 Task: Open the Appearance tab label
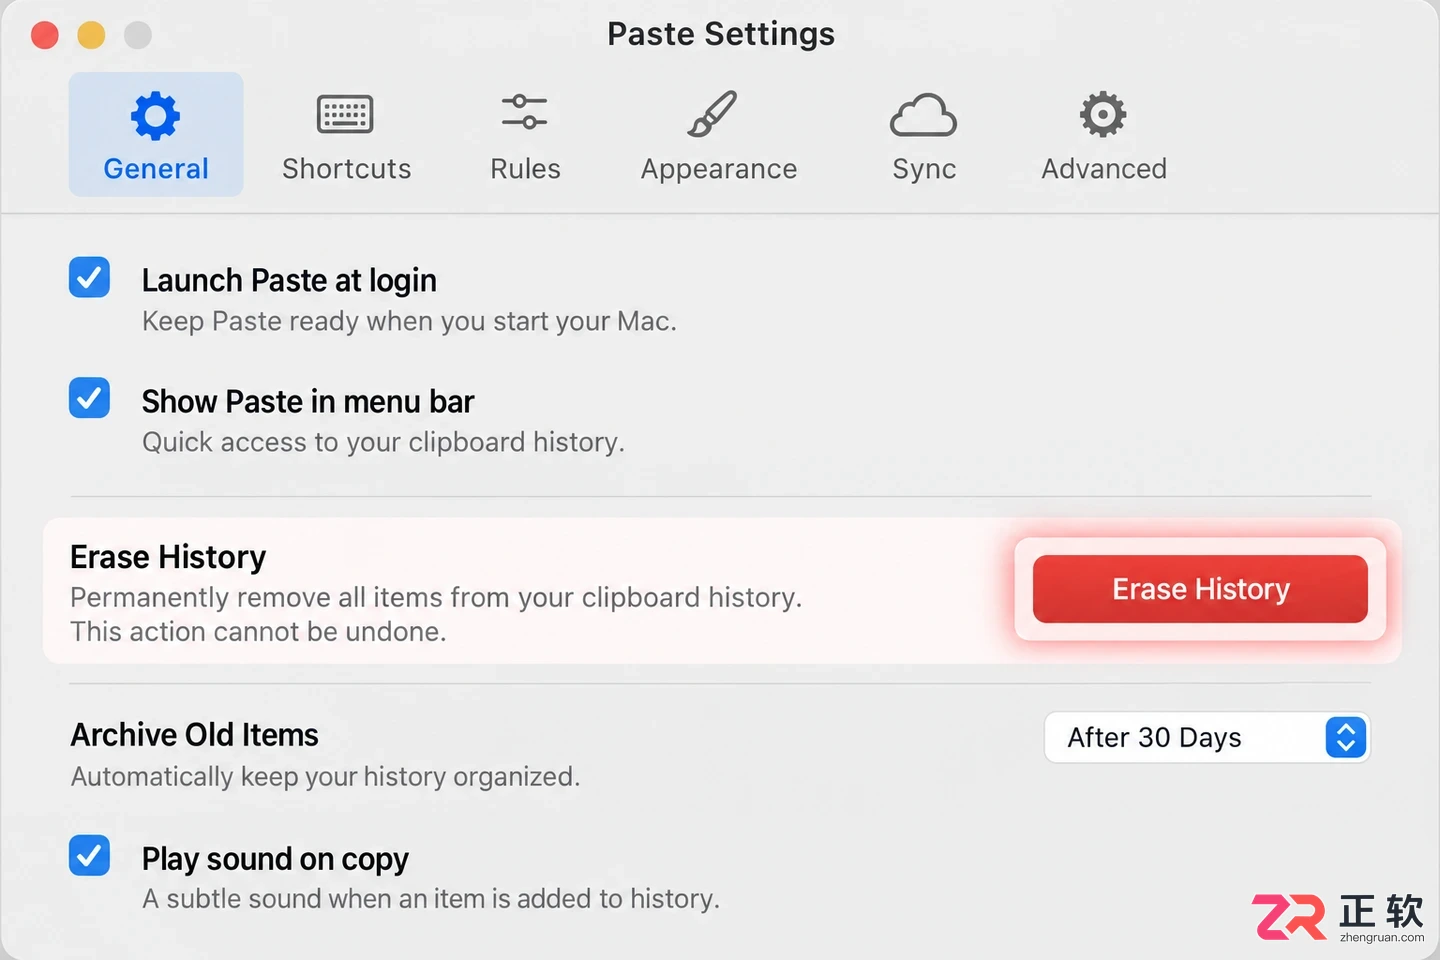pos(719,170)
